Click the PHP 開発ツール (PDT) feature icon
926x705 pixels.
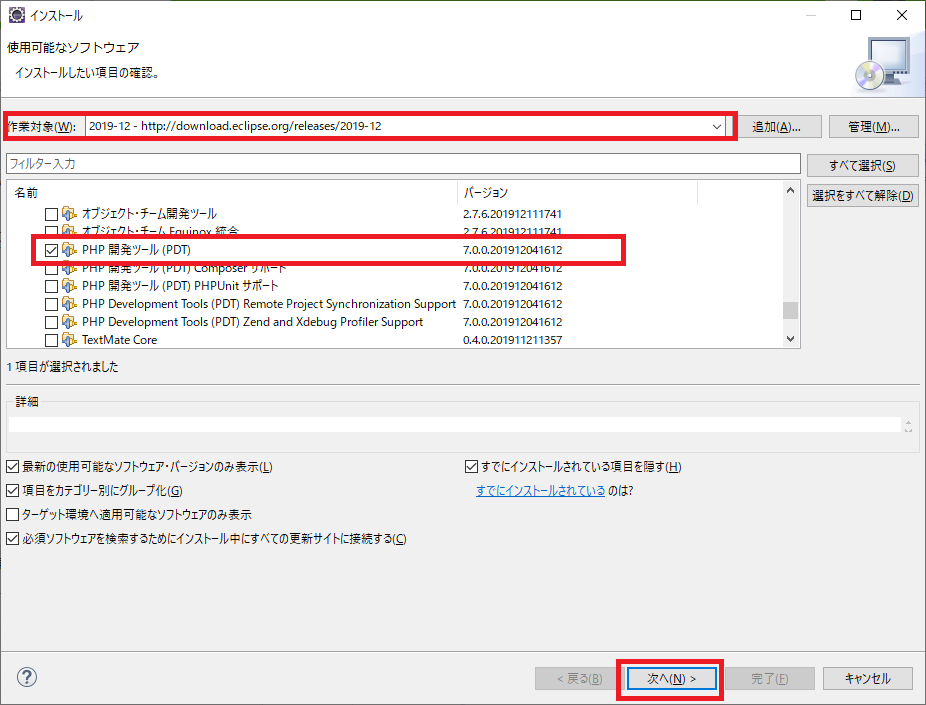click(67, 250)
